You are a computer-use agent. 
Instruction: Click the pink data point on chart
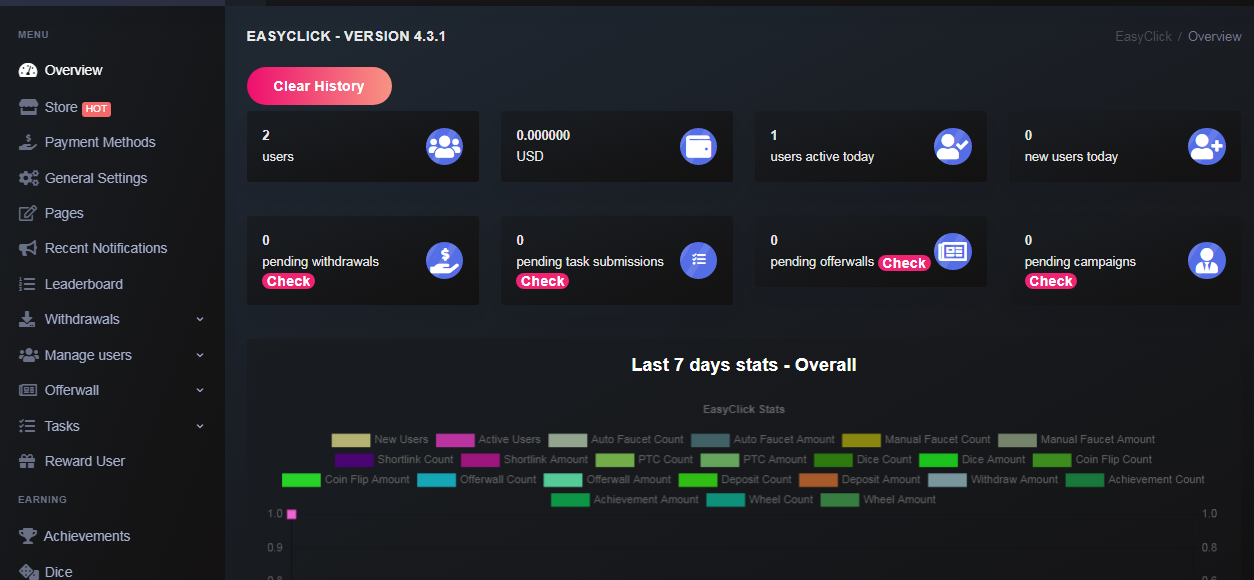click(x=292, y=514)
